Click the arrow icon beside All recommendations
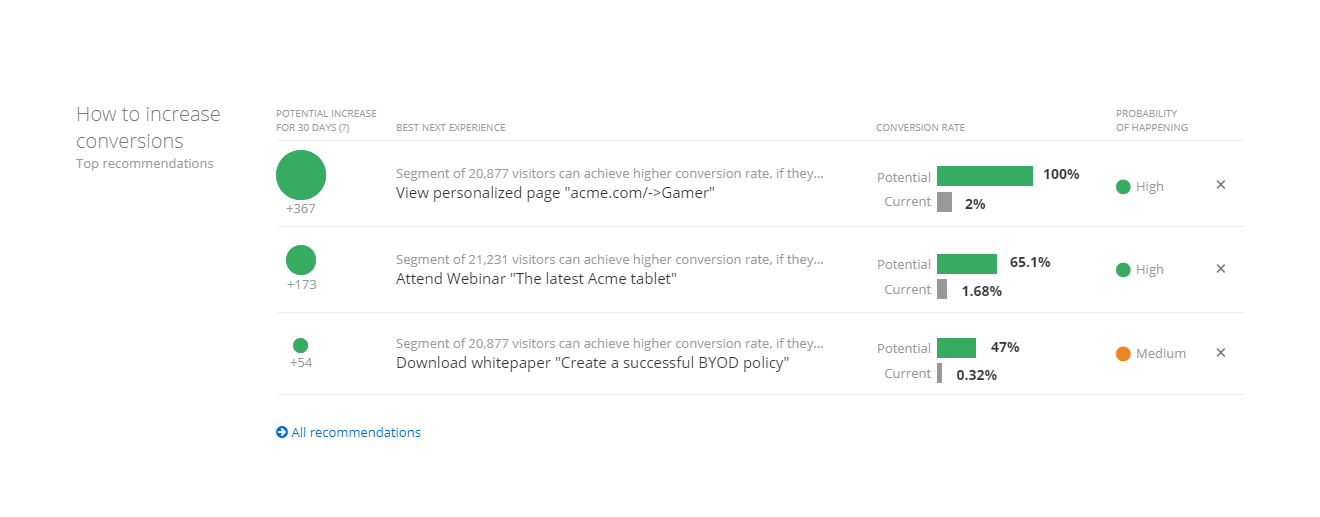Screen dimensions: 1320x517 (x=282, y=433)
